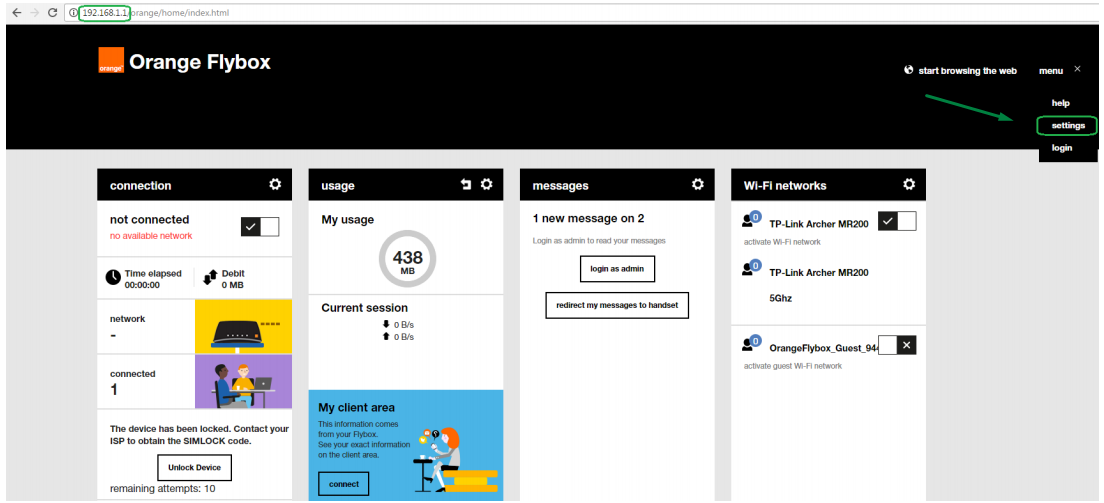Click the My client area illustration
Image resolution: width=1104 pixels, height=503 pixels.
456,459
